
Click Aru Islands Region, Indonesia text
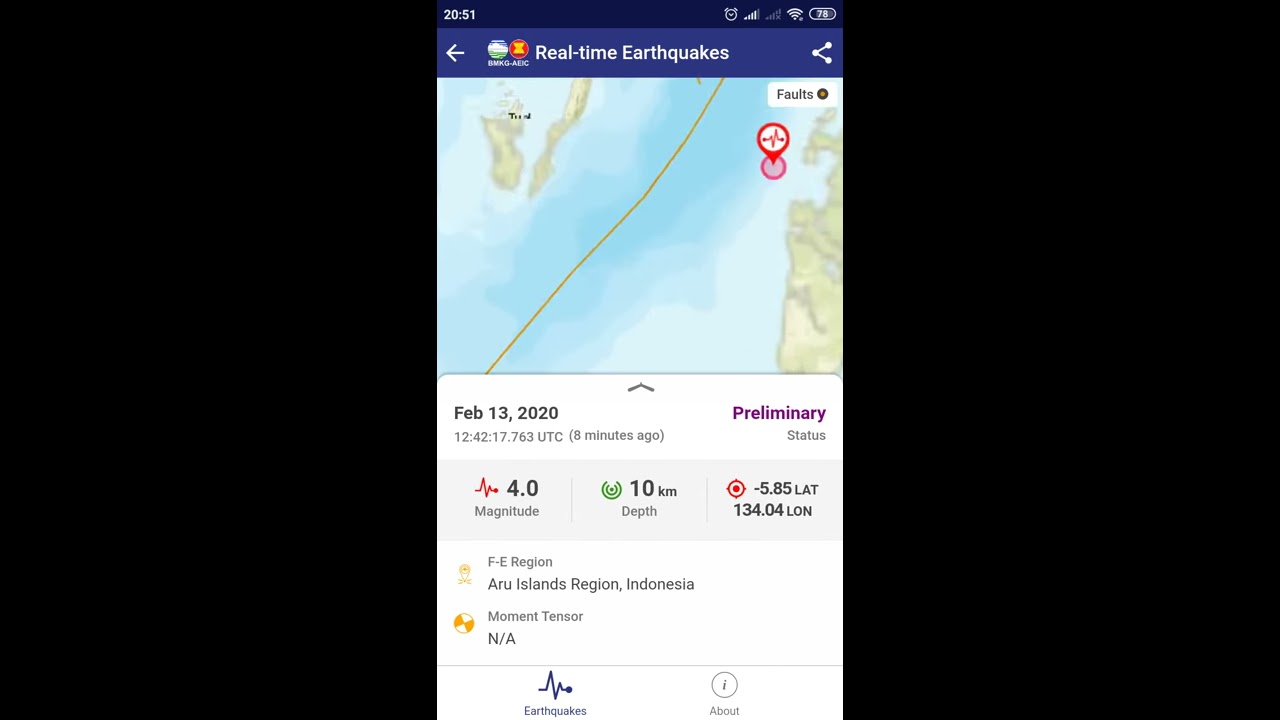click(x=591, y=584)
